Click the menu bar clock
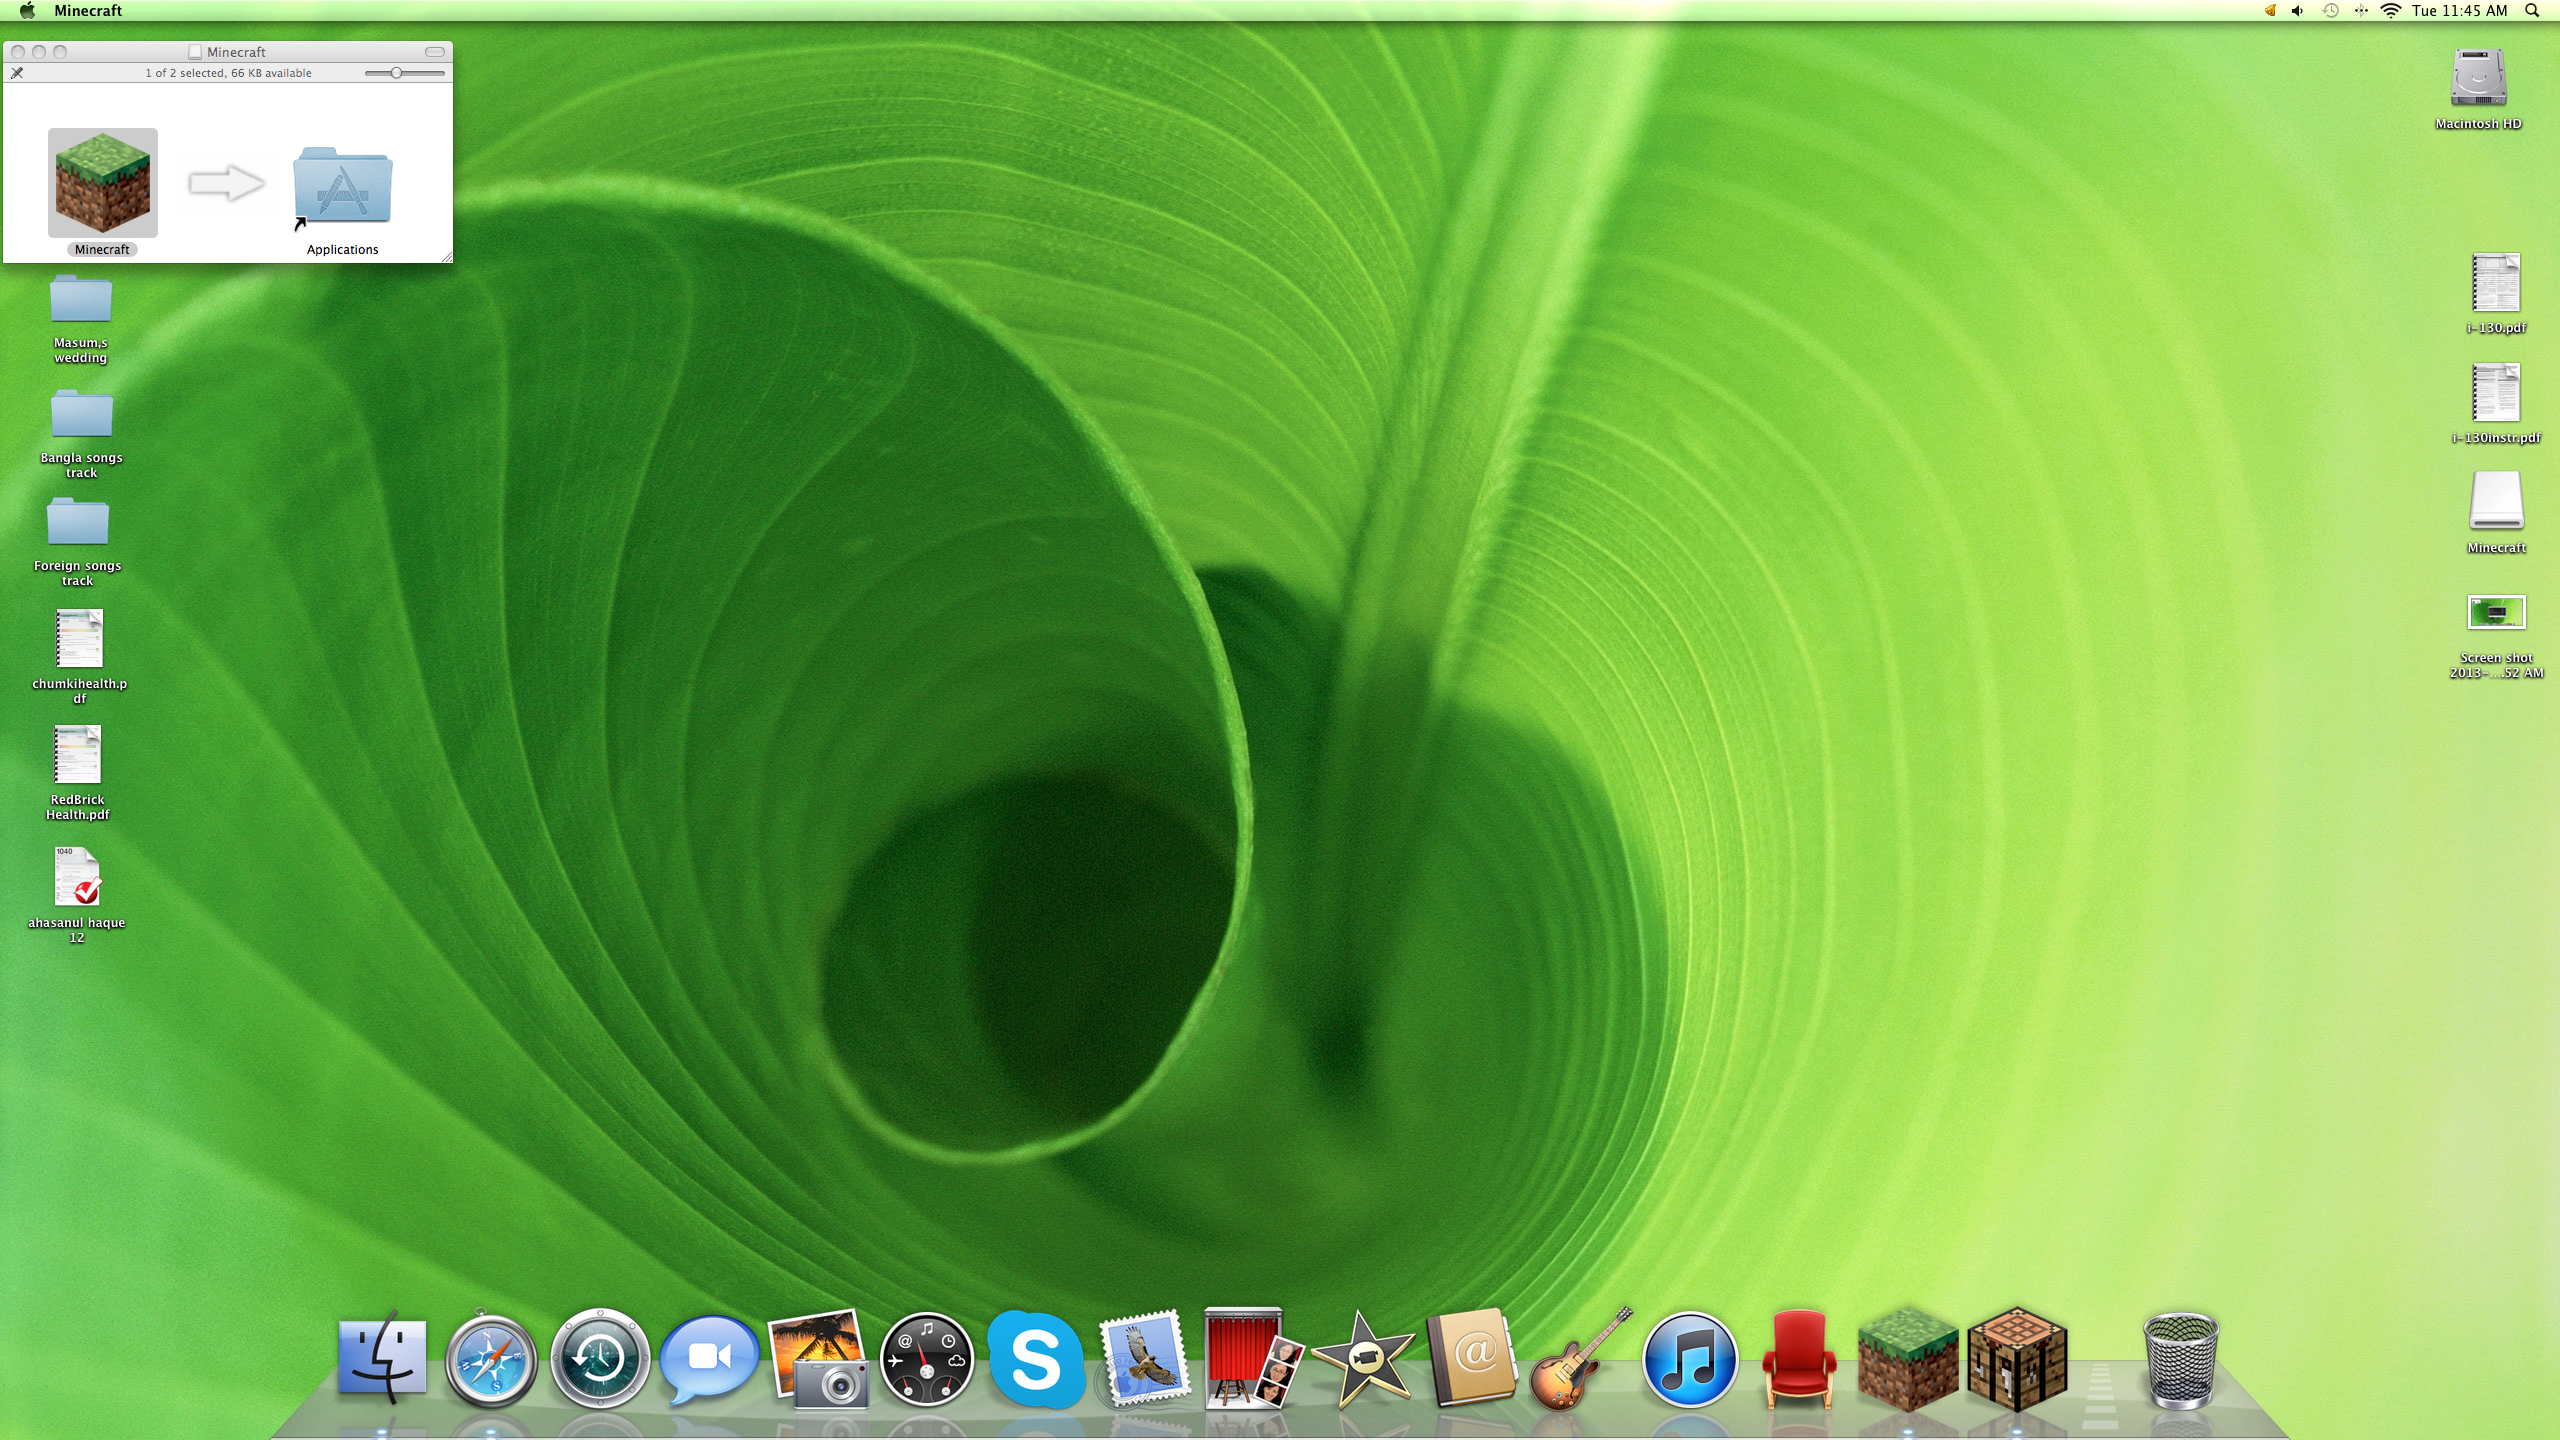Screen dimensions: 2560x1440 coord(2459,11)
